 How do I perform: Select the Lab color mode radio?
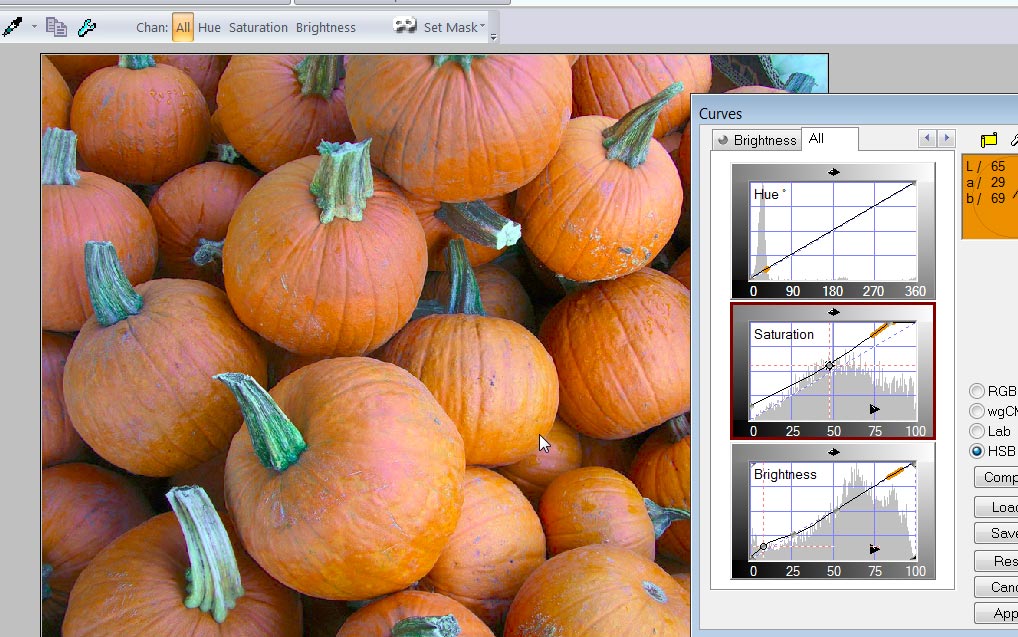pos(976,431)
